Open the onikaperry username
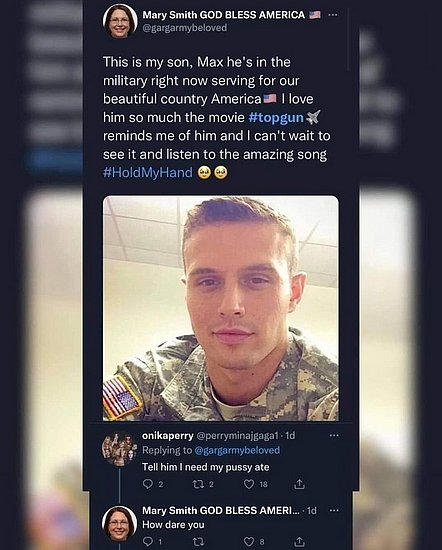 coord(168,436)
